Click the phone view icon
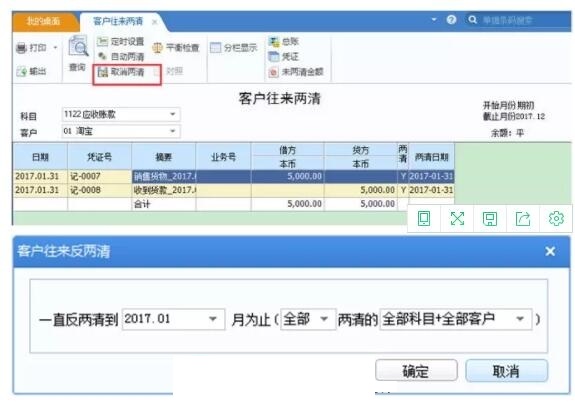The height and width of the screenshot is (405, 575). click(x=424, y=219)
